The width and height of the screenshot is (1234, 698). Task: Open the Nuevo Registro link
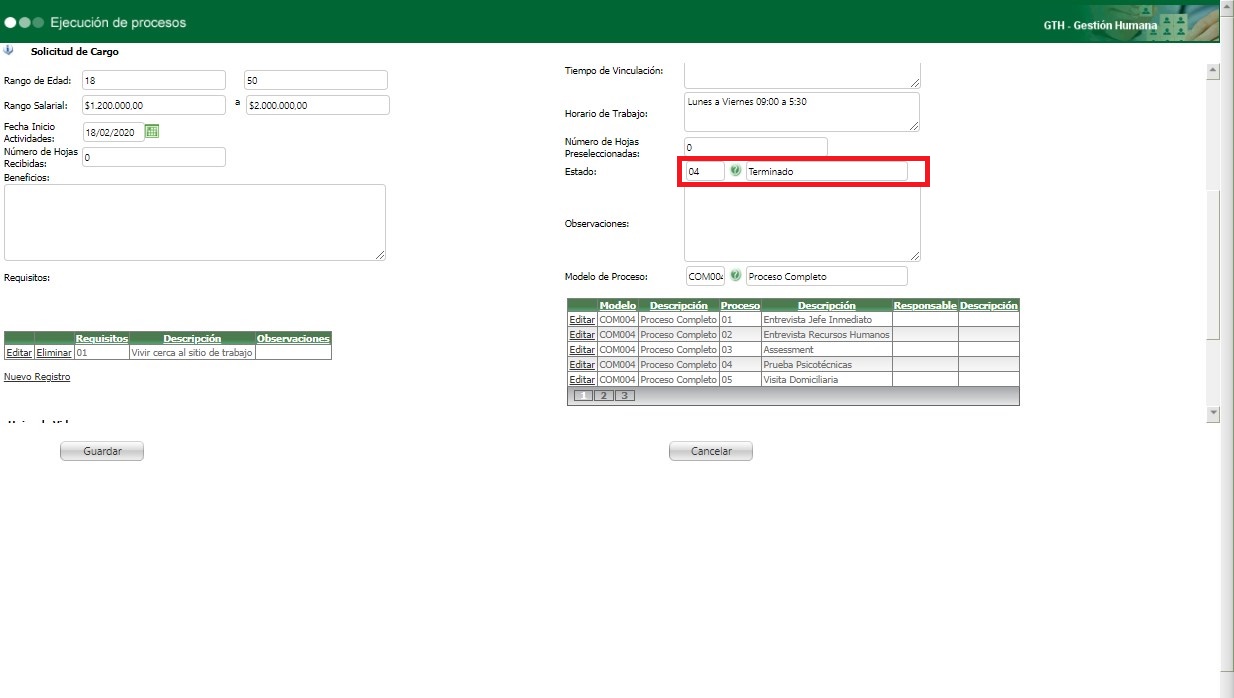(x=37, y=377)
